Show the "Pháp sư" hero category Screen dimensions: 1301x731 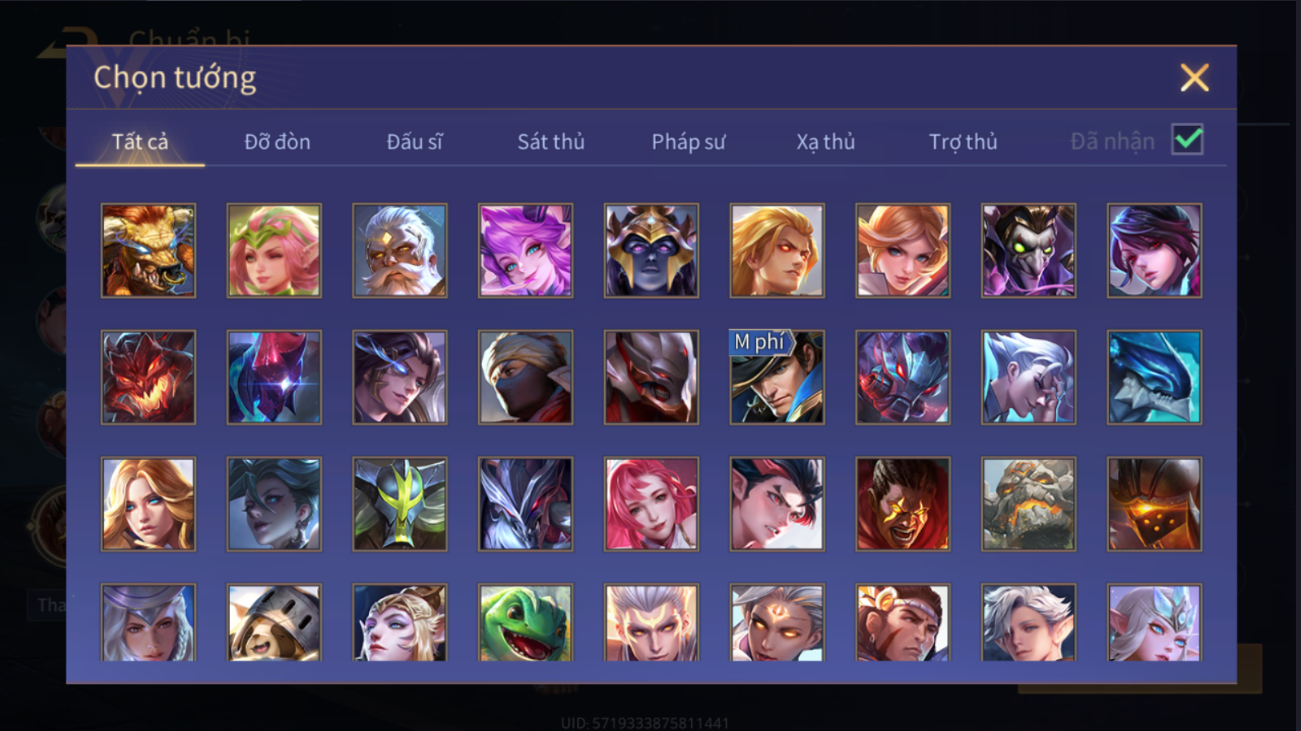pos(688,142)
